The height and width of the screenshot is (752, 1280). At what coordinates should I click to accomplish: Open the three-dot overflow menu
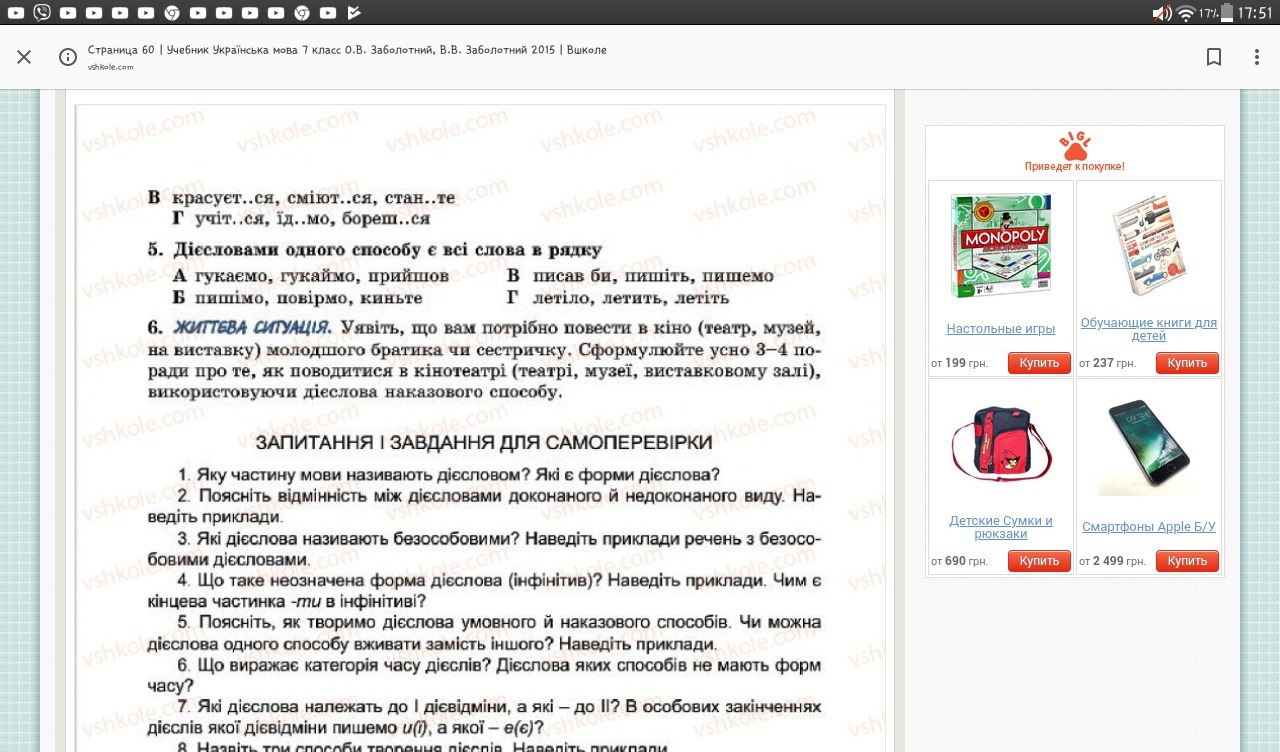point(1256,57)
